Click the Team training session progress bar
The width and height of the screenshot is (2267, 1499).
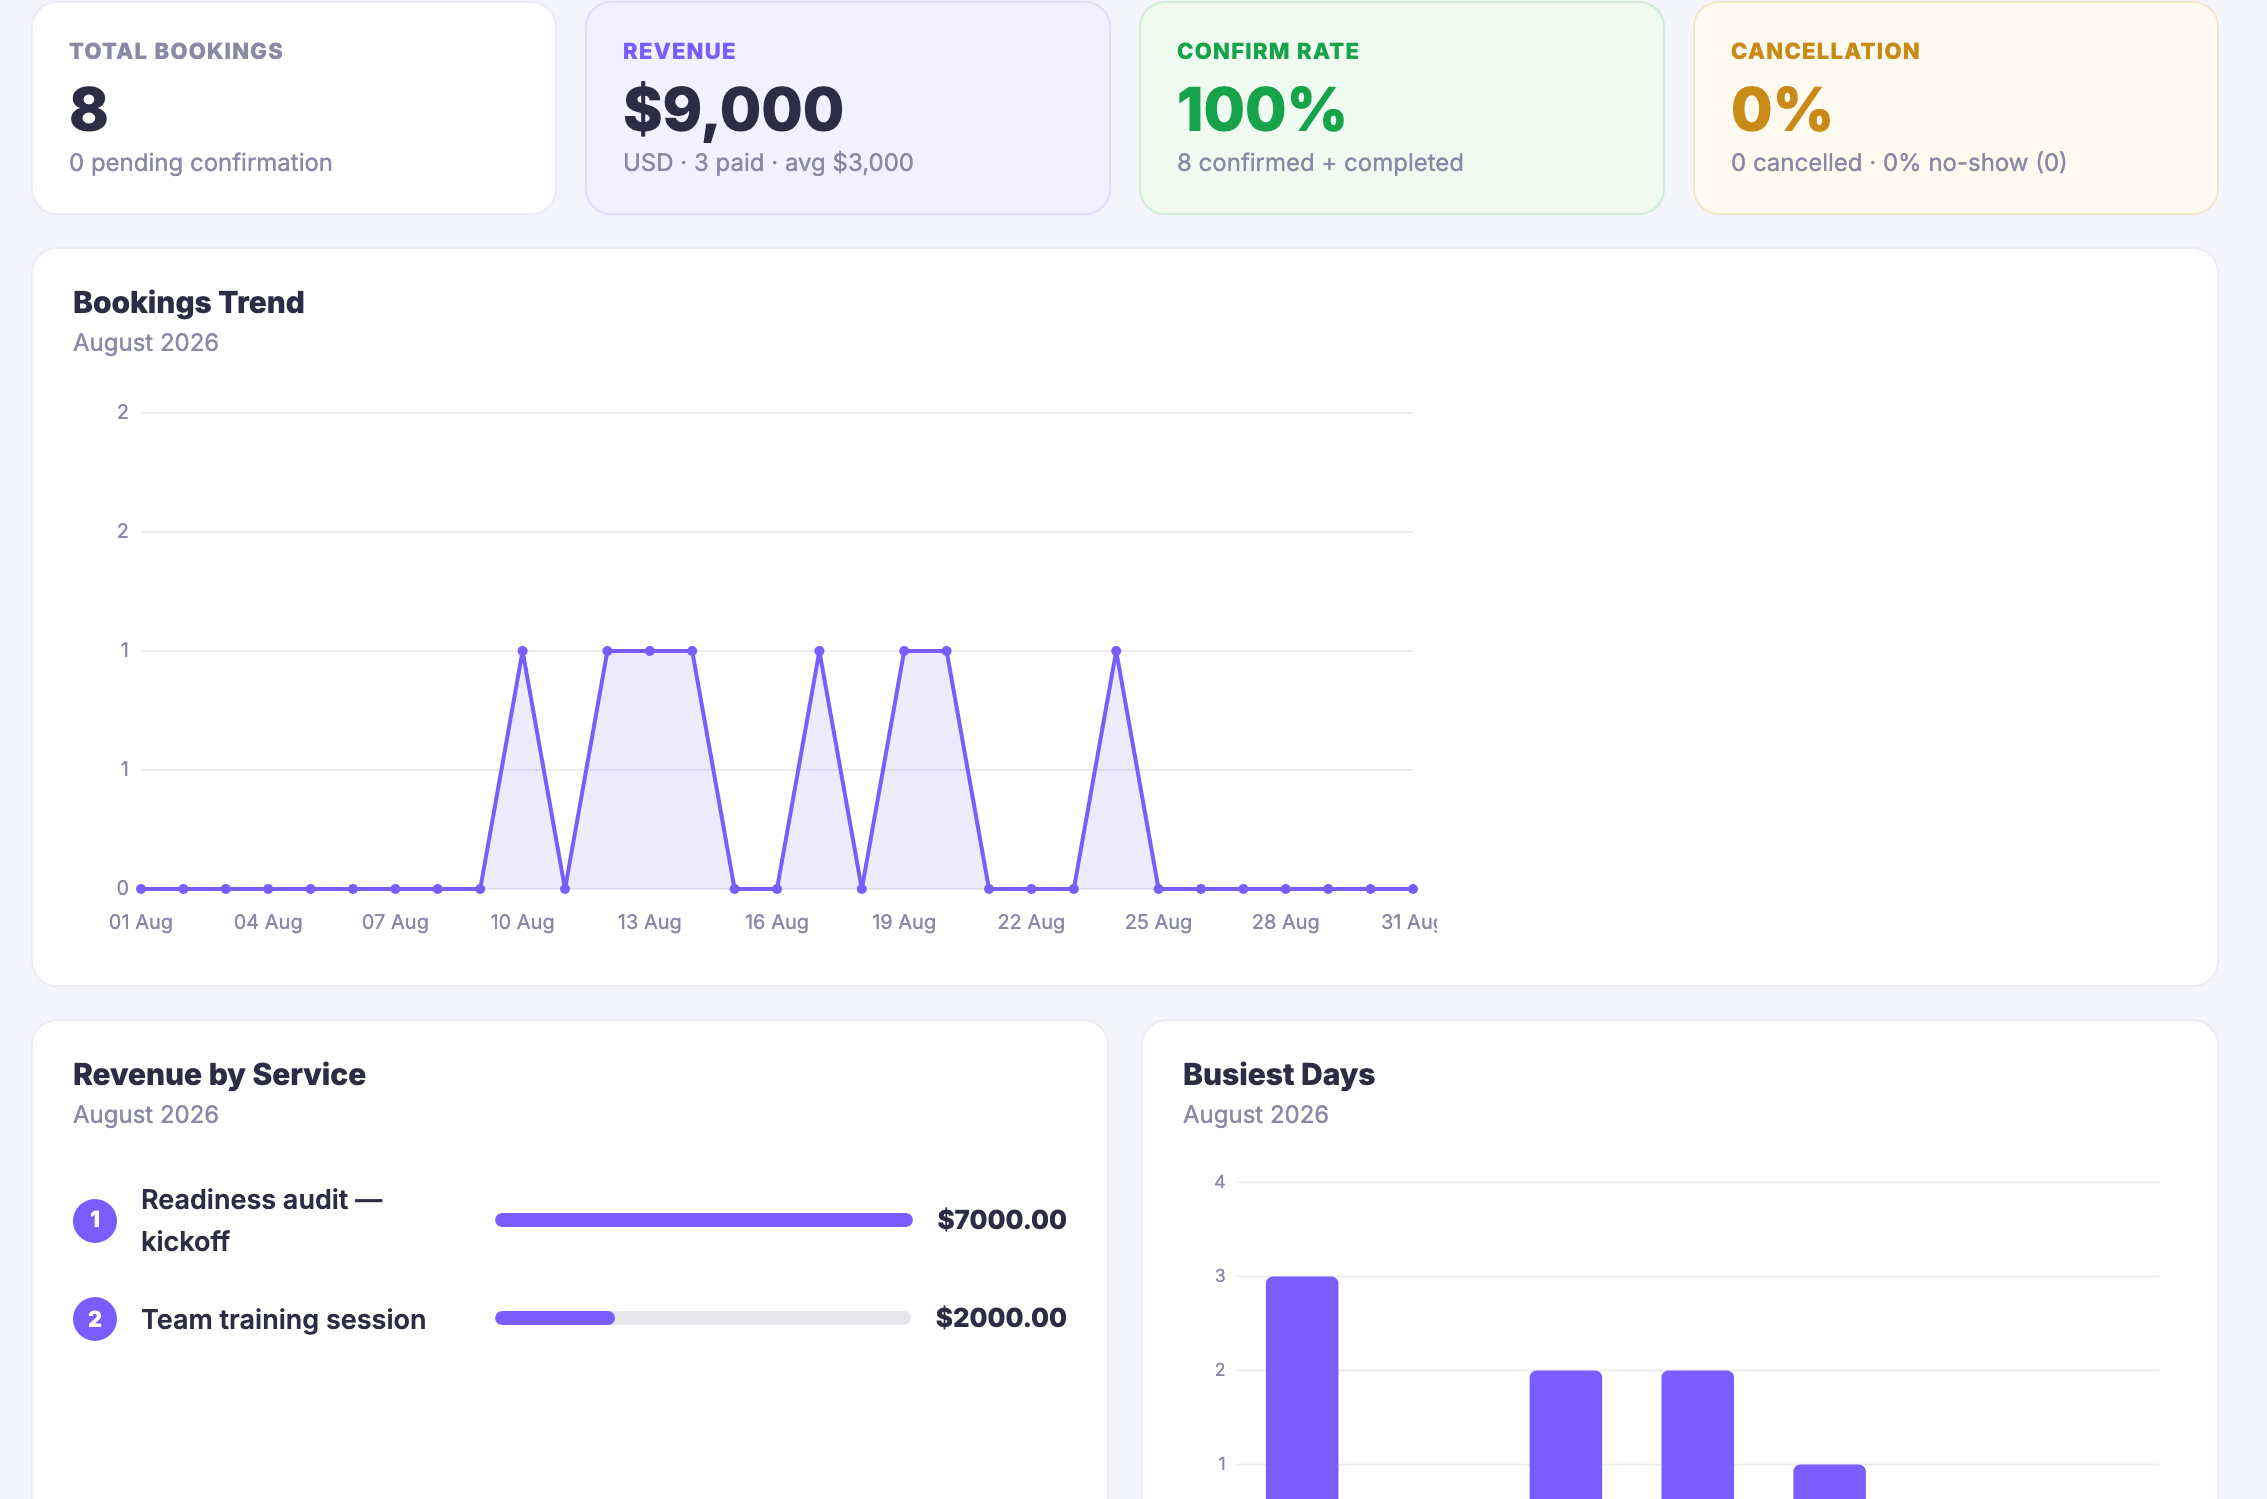(703, 1318)
